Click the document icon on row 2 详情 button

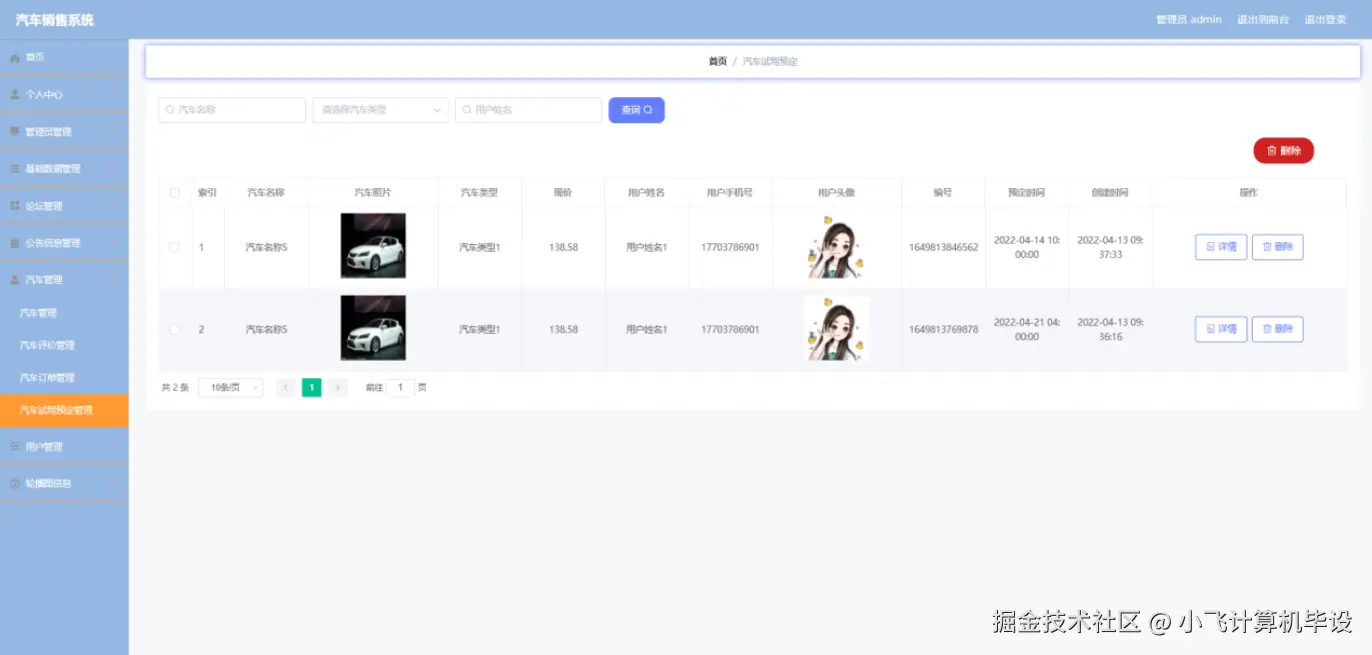(1211, 329)
